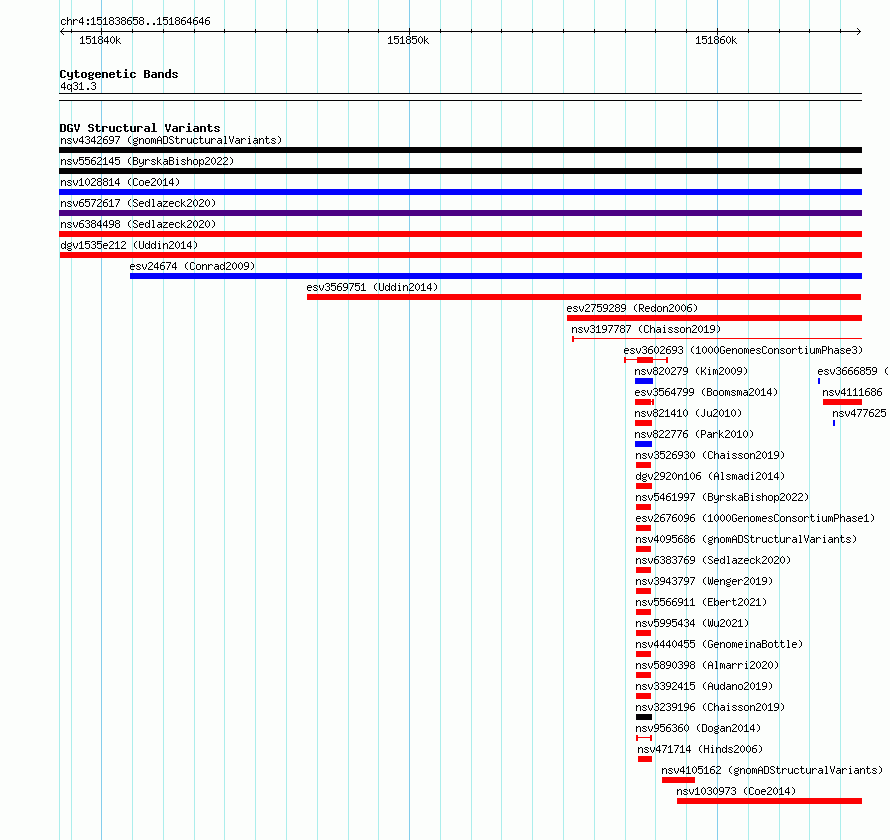Image resolution: width=890 pixels, height=840 pixels.
Task: Select nsv4105162 gnomADStructuralVariants label
Action: pos(772,770)
